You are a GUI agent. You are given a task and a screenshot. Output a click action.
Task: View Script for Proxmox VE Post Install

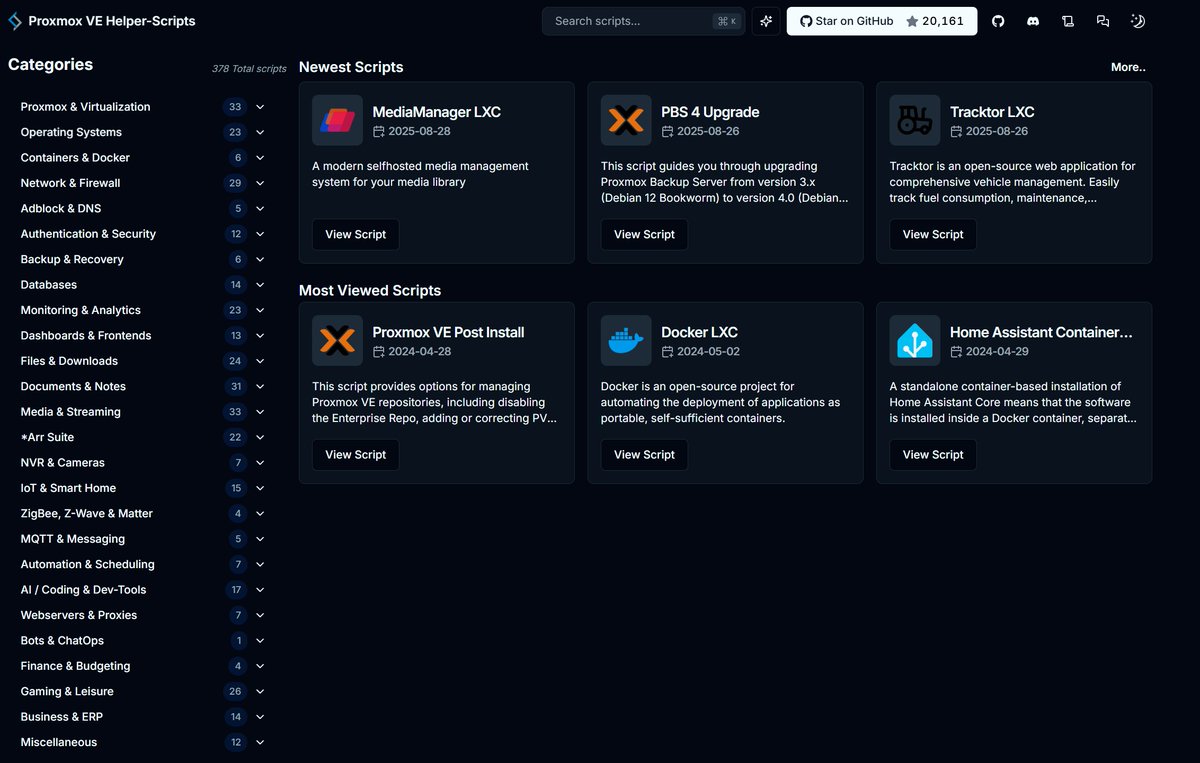point(355,454)
